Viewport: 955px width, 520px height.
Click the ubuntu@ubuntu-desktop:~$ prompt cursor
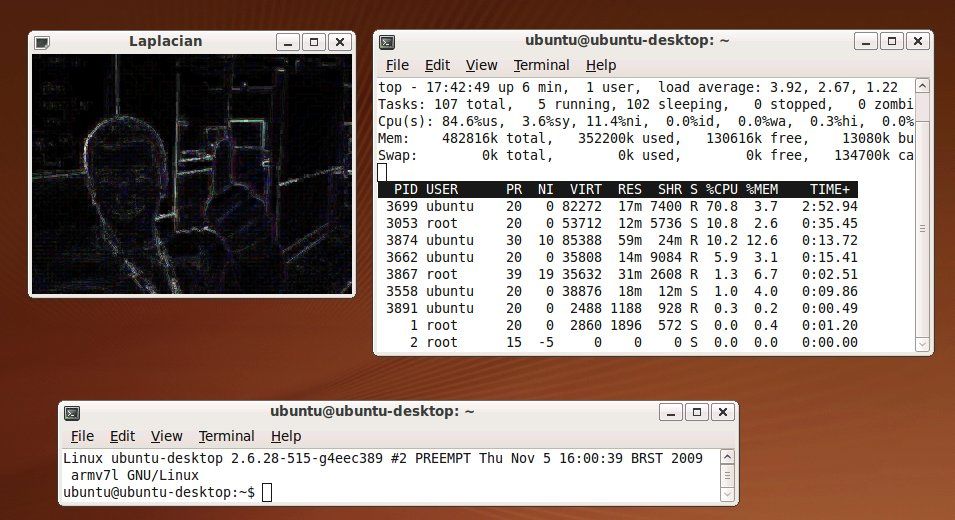[x=267, y=493]
